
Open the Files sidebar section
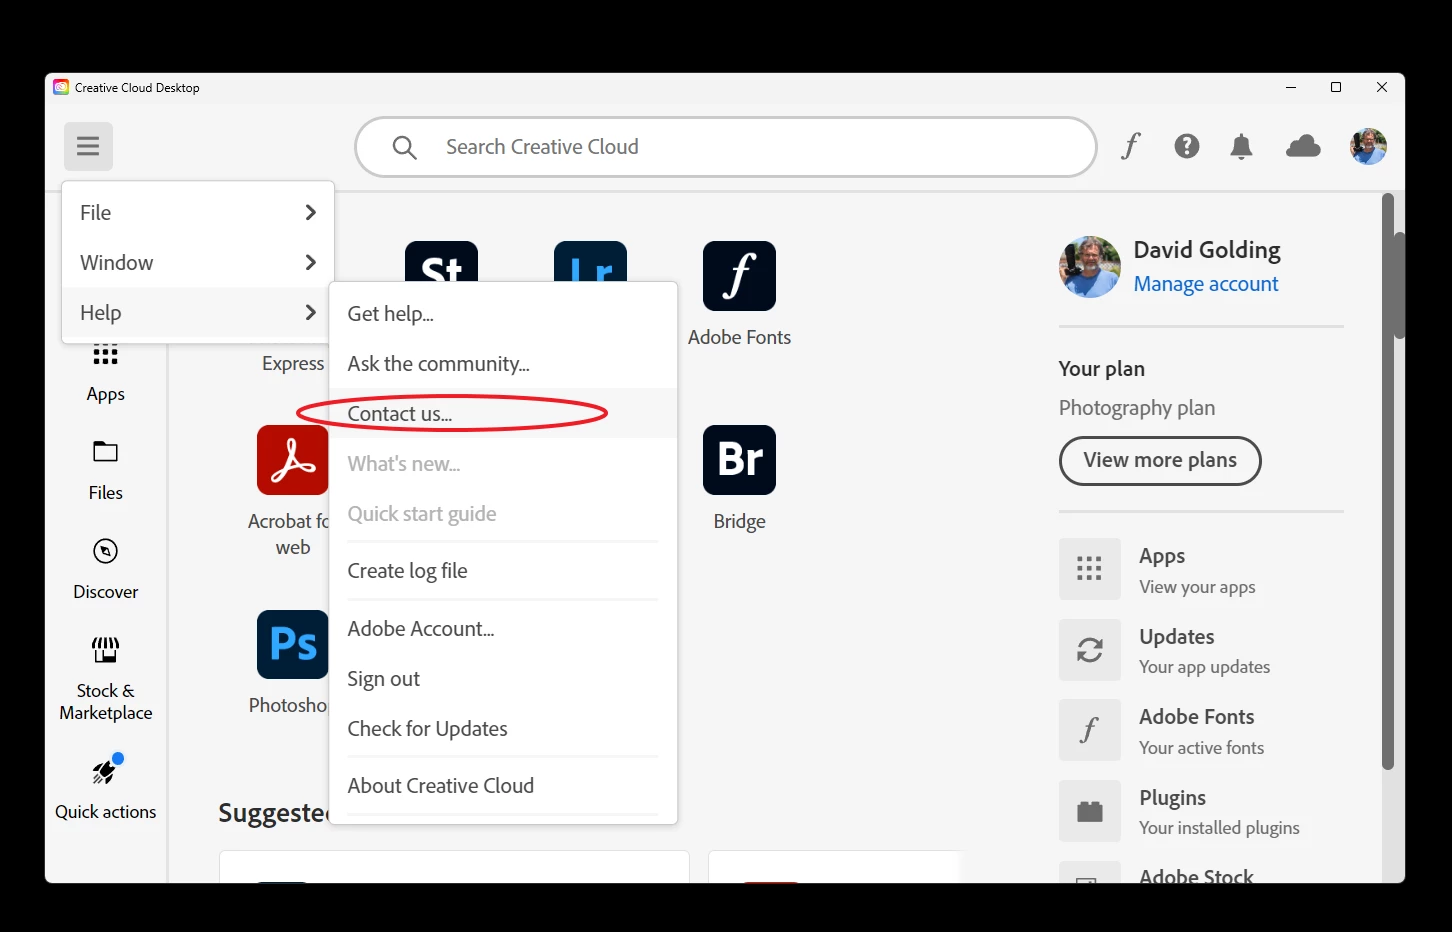point(105,471)
